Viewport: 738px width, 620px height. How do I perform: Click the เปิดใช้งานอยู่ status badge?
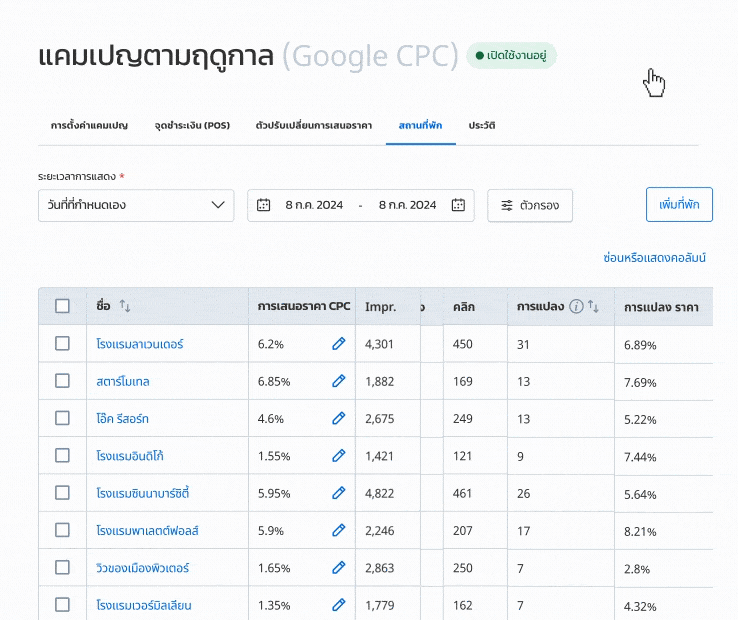click(x=511, y=55)
